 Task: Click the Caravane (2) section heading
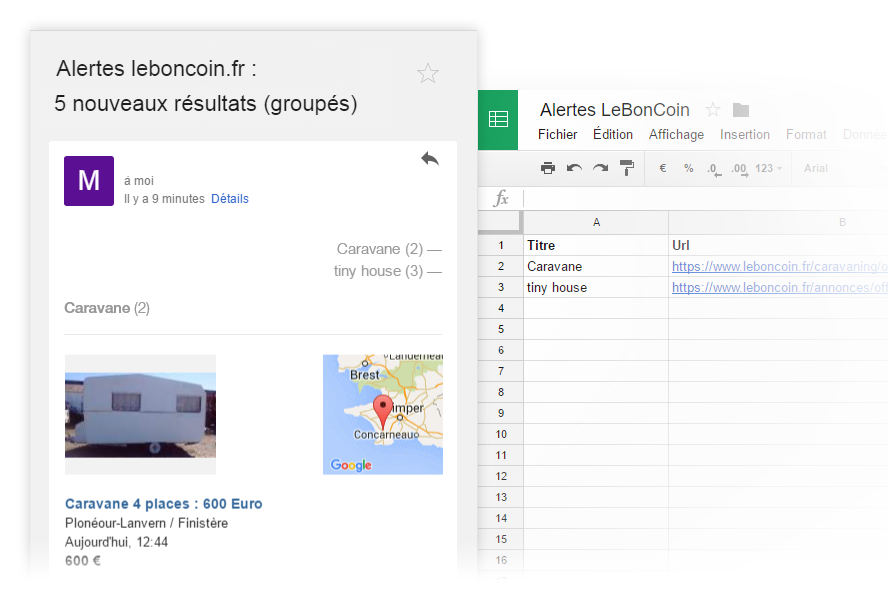pos(107,308)
